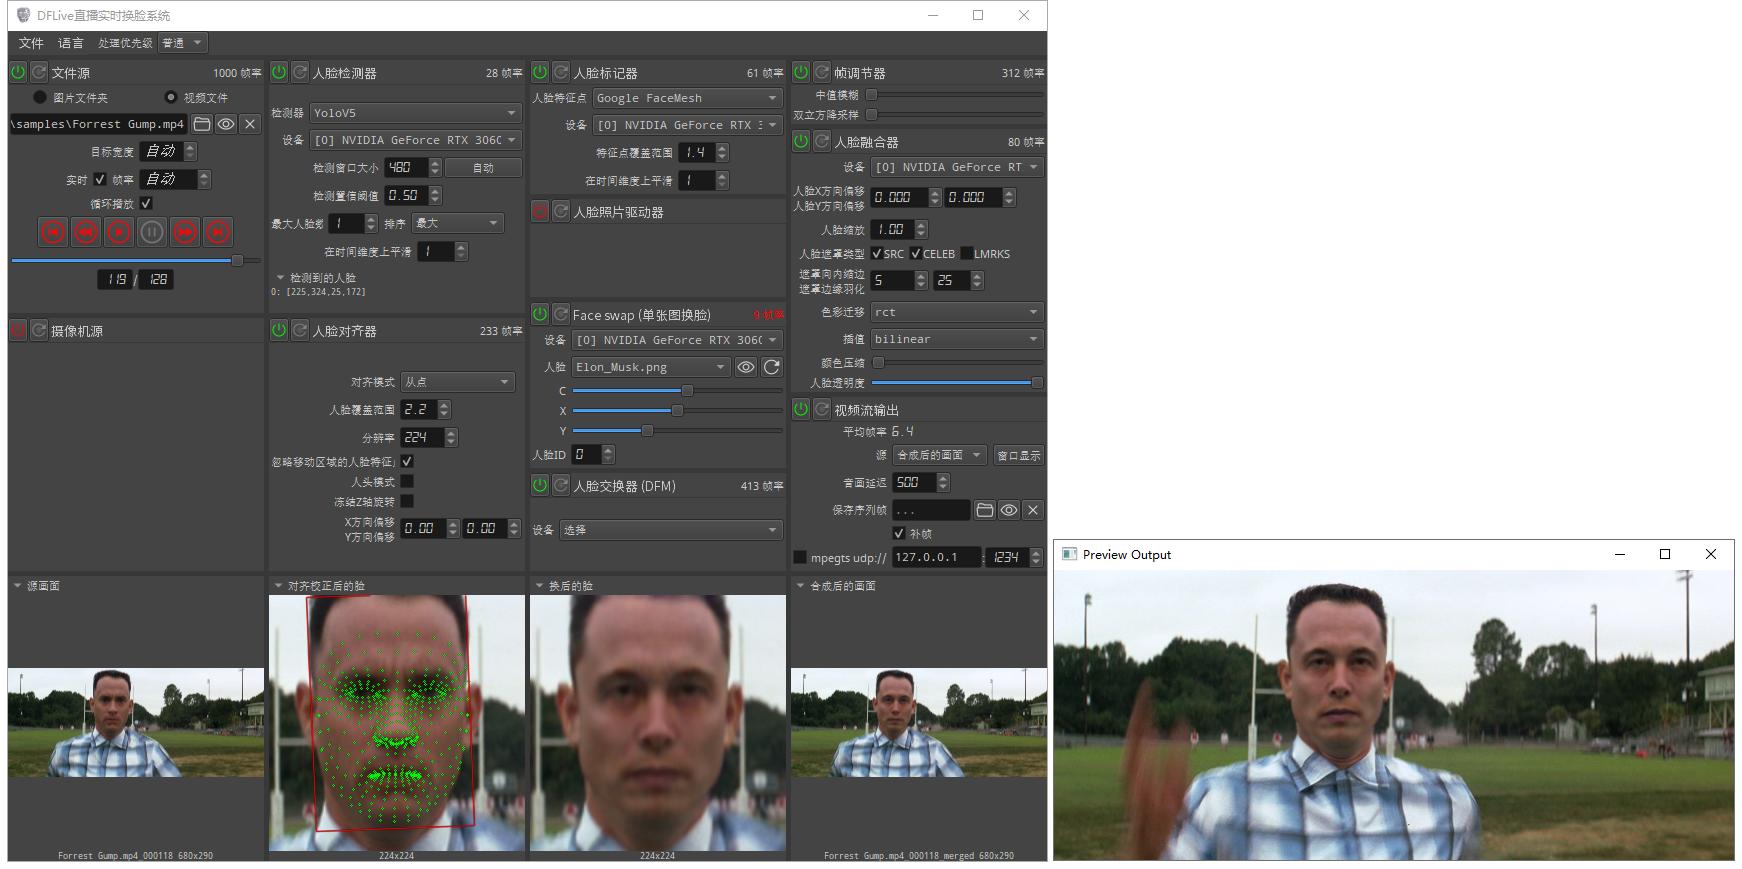Reset 人脸标记器 module settings icon
The width and height of the screenshot is (1742, 869).
[x=561, y=72]
